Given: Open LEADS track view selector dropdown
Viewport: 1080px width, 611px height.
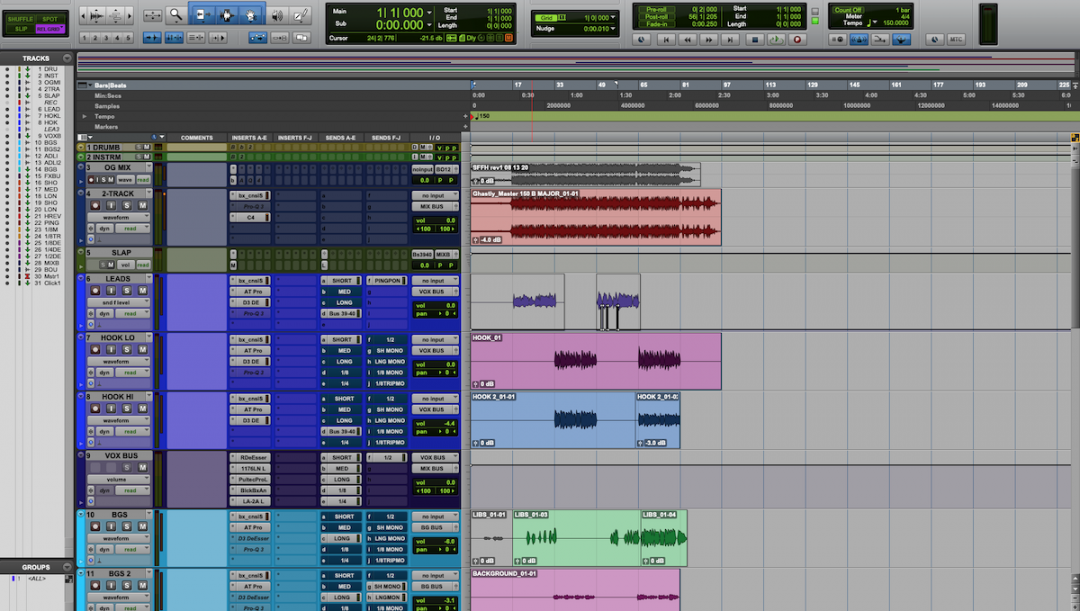Looking at the screenshot, I should coord(118,302).
